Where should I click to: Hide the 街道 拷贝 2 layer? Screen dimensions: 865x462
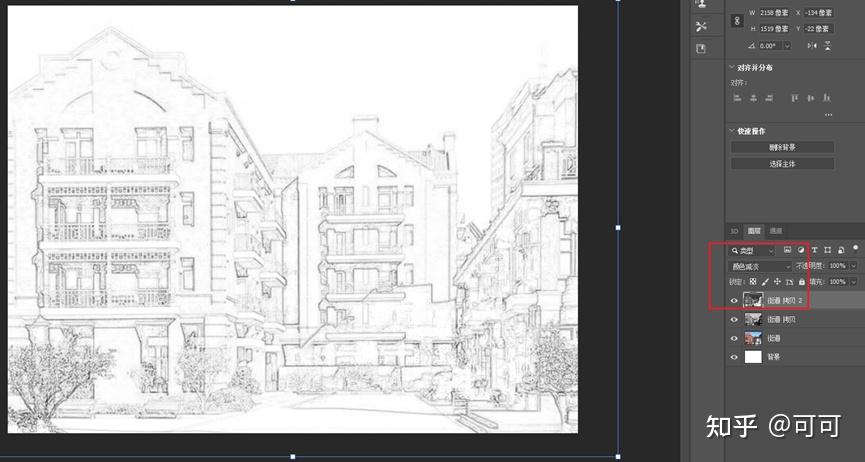pos(734,301)
